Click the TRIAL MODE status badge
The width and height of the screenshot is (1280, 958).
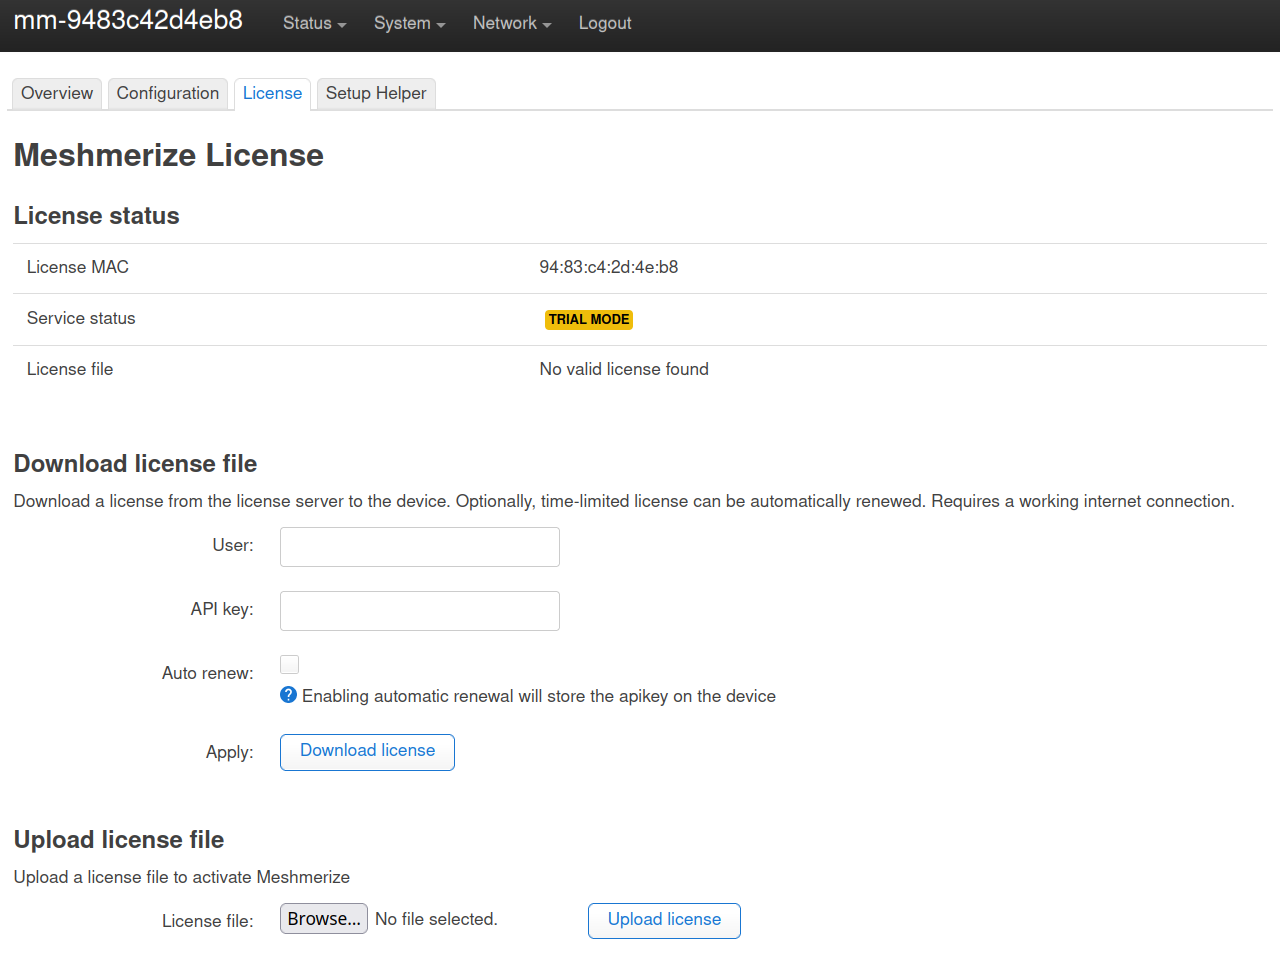(589, 319)
